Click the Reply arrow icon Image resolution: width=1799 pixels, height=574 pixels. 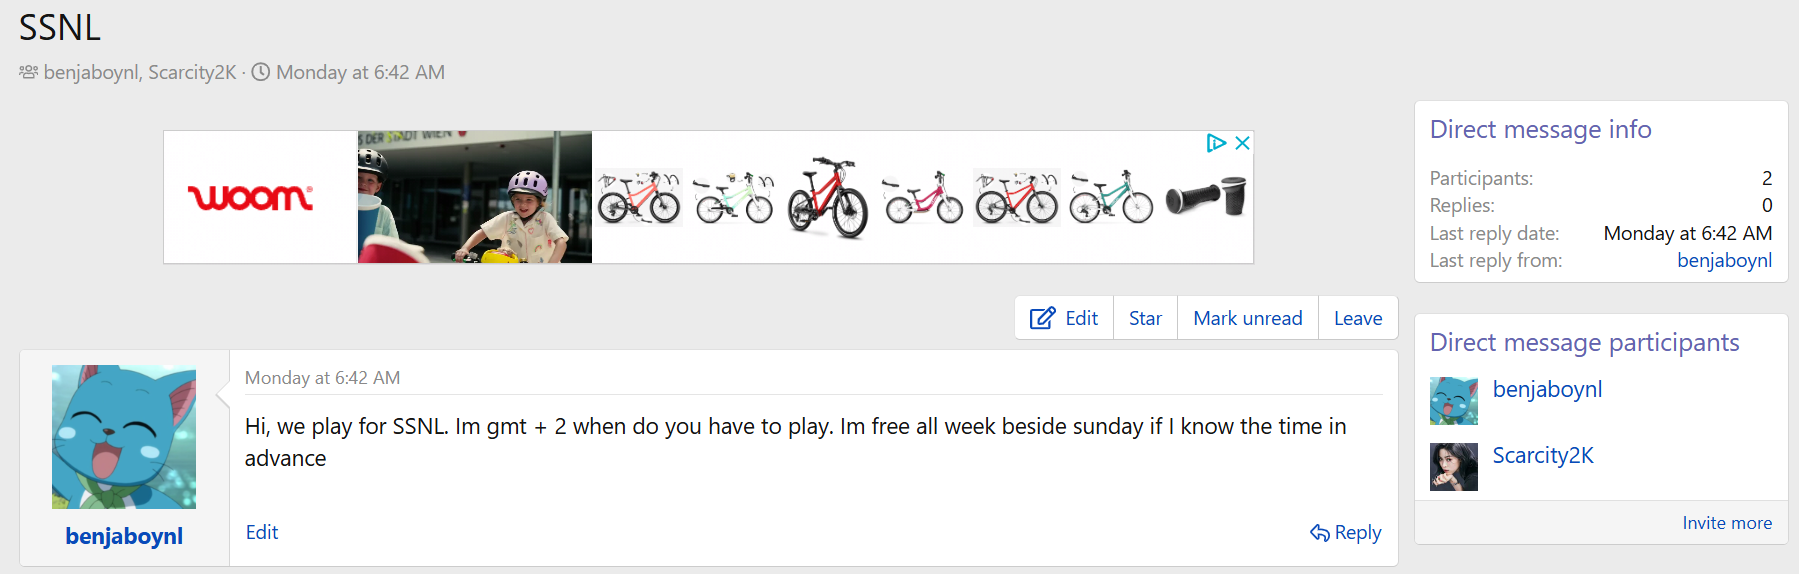1320,533
